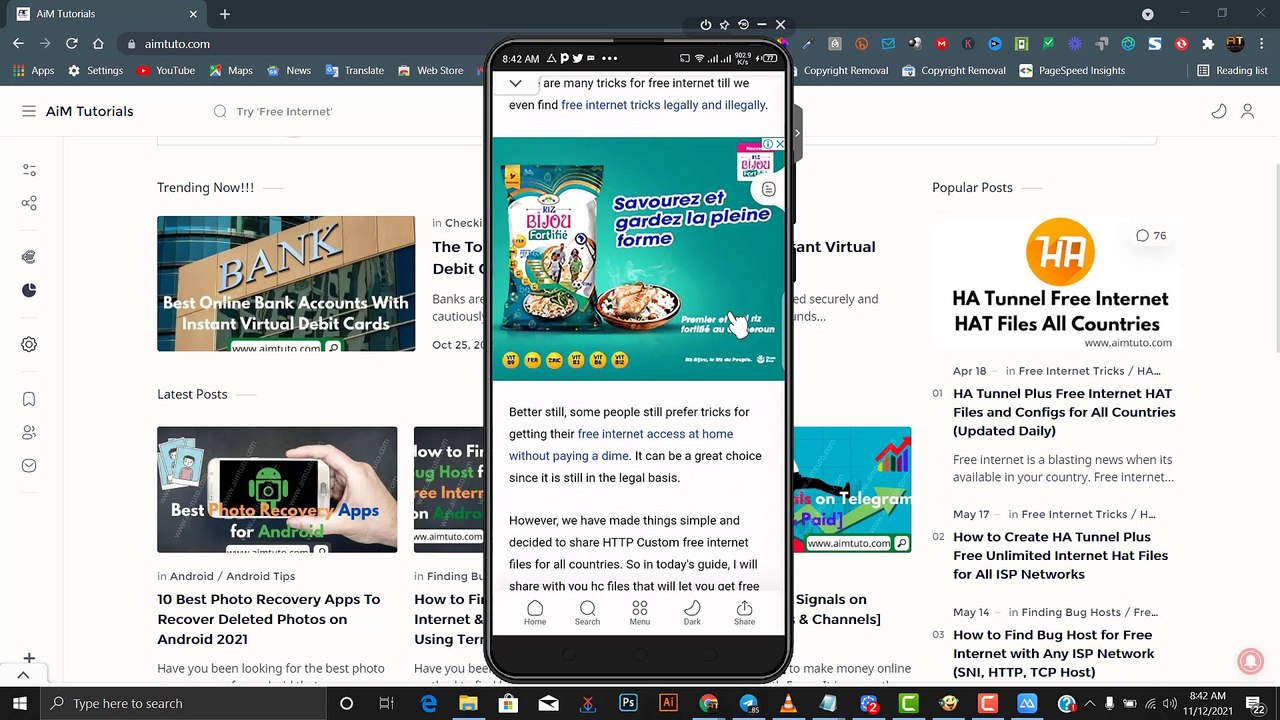Open the Windows Start menu
This screenshot has height=720, width=1280.
tap(20, 703)
